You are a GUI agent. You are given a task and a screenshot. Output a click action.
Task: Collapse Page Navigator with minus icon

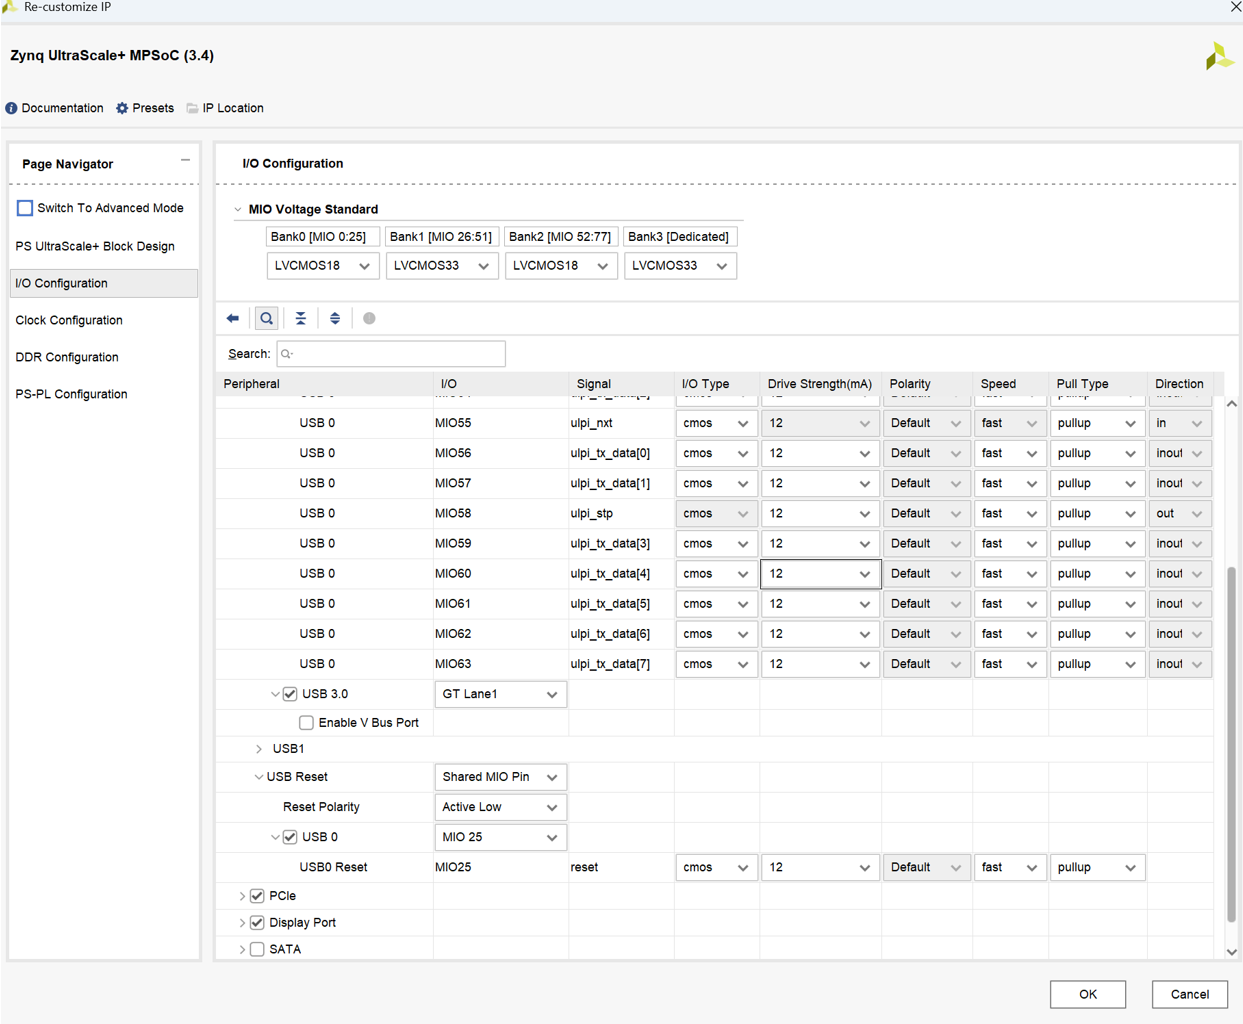(185, 160)
